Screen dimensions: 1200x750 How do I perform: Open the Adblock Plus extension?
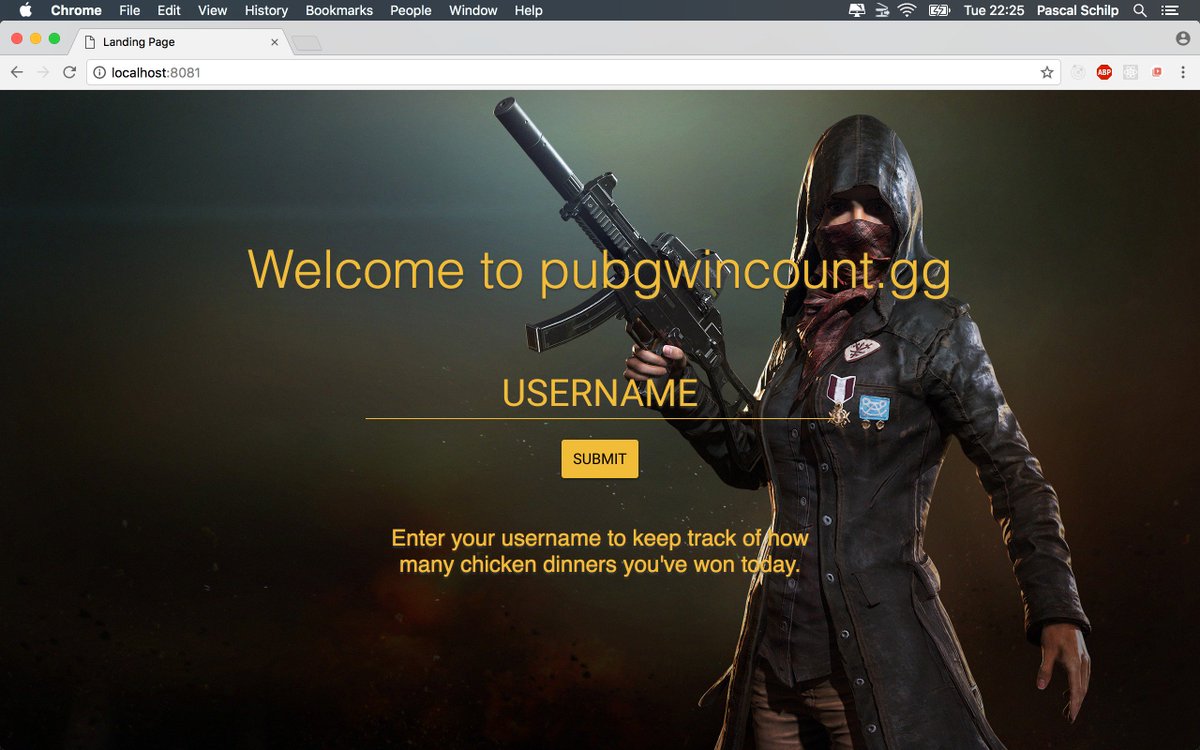point(1103,72)
